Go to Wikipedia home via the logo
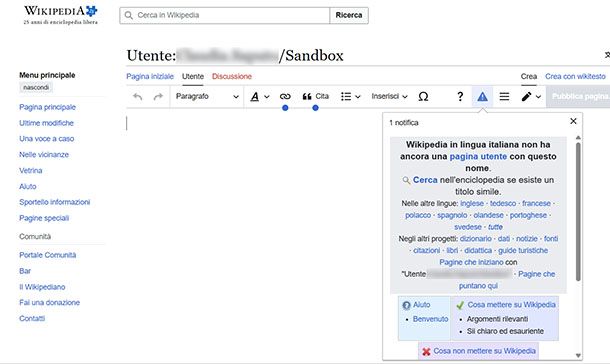The height and width of the screenshot is (364, 610). click(x=60, y=15)
